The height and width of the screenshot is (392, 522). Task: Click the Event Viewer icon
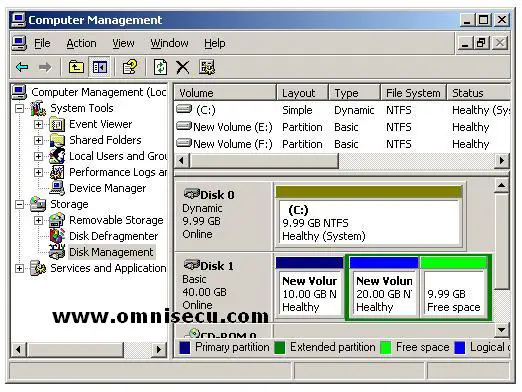pyautogui.click(x=57, y=125)
